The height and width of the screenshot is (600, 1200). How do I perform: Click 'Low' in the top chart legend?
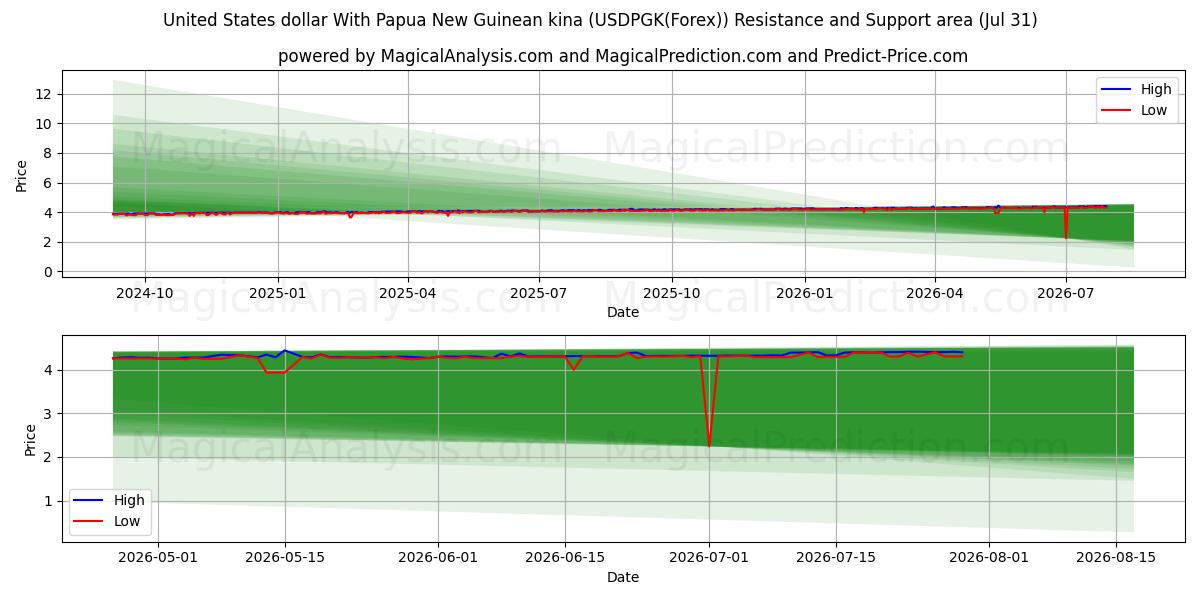[1154, 110]
